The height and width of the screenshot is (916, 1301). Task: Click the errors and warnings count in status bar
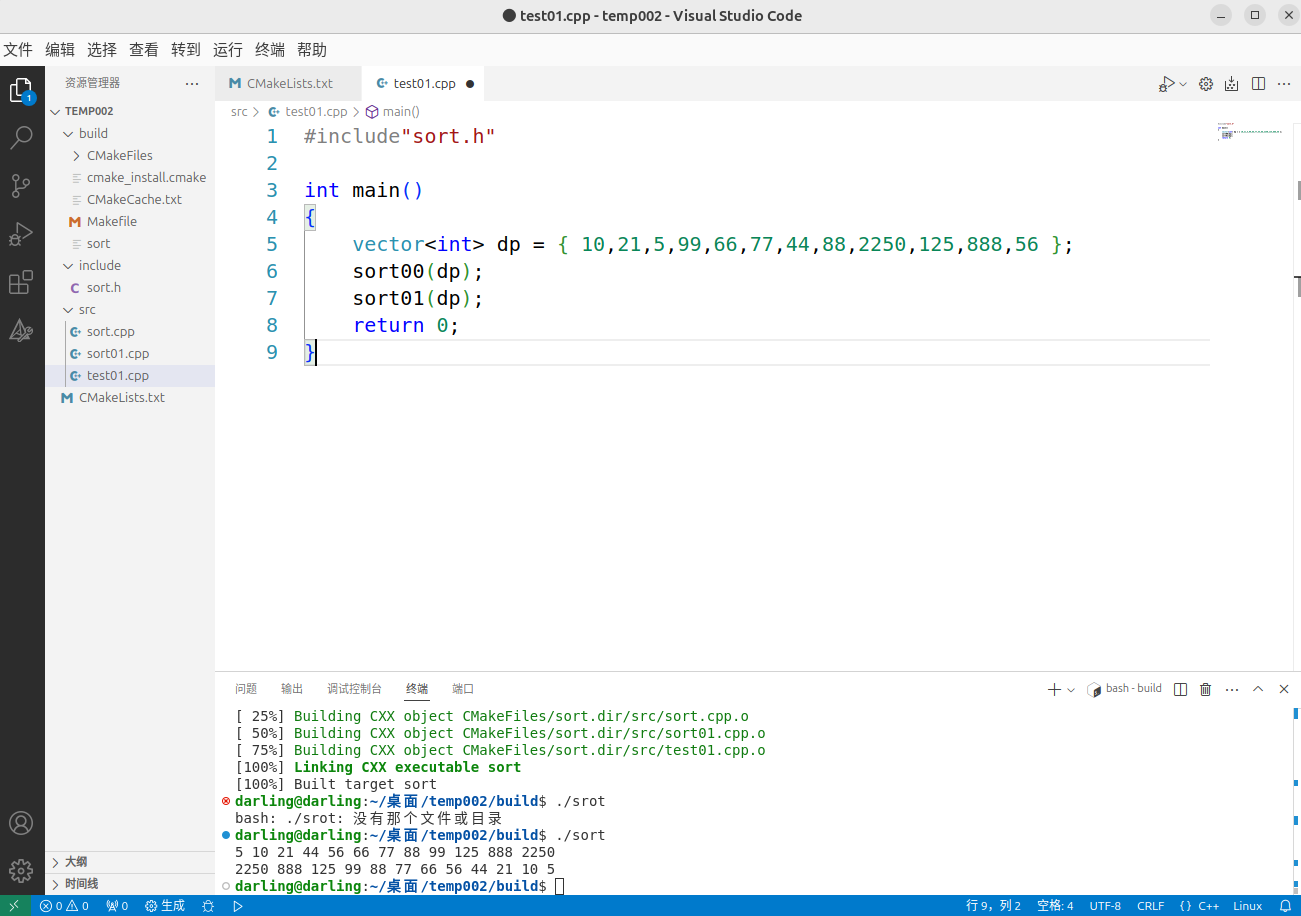pyautogui.click(x=64, y=906)
